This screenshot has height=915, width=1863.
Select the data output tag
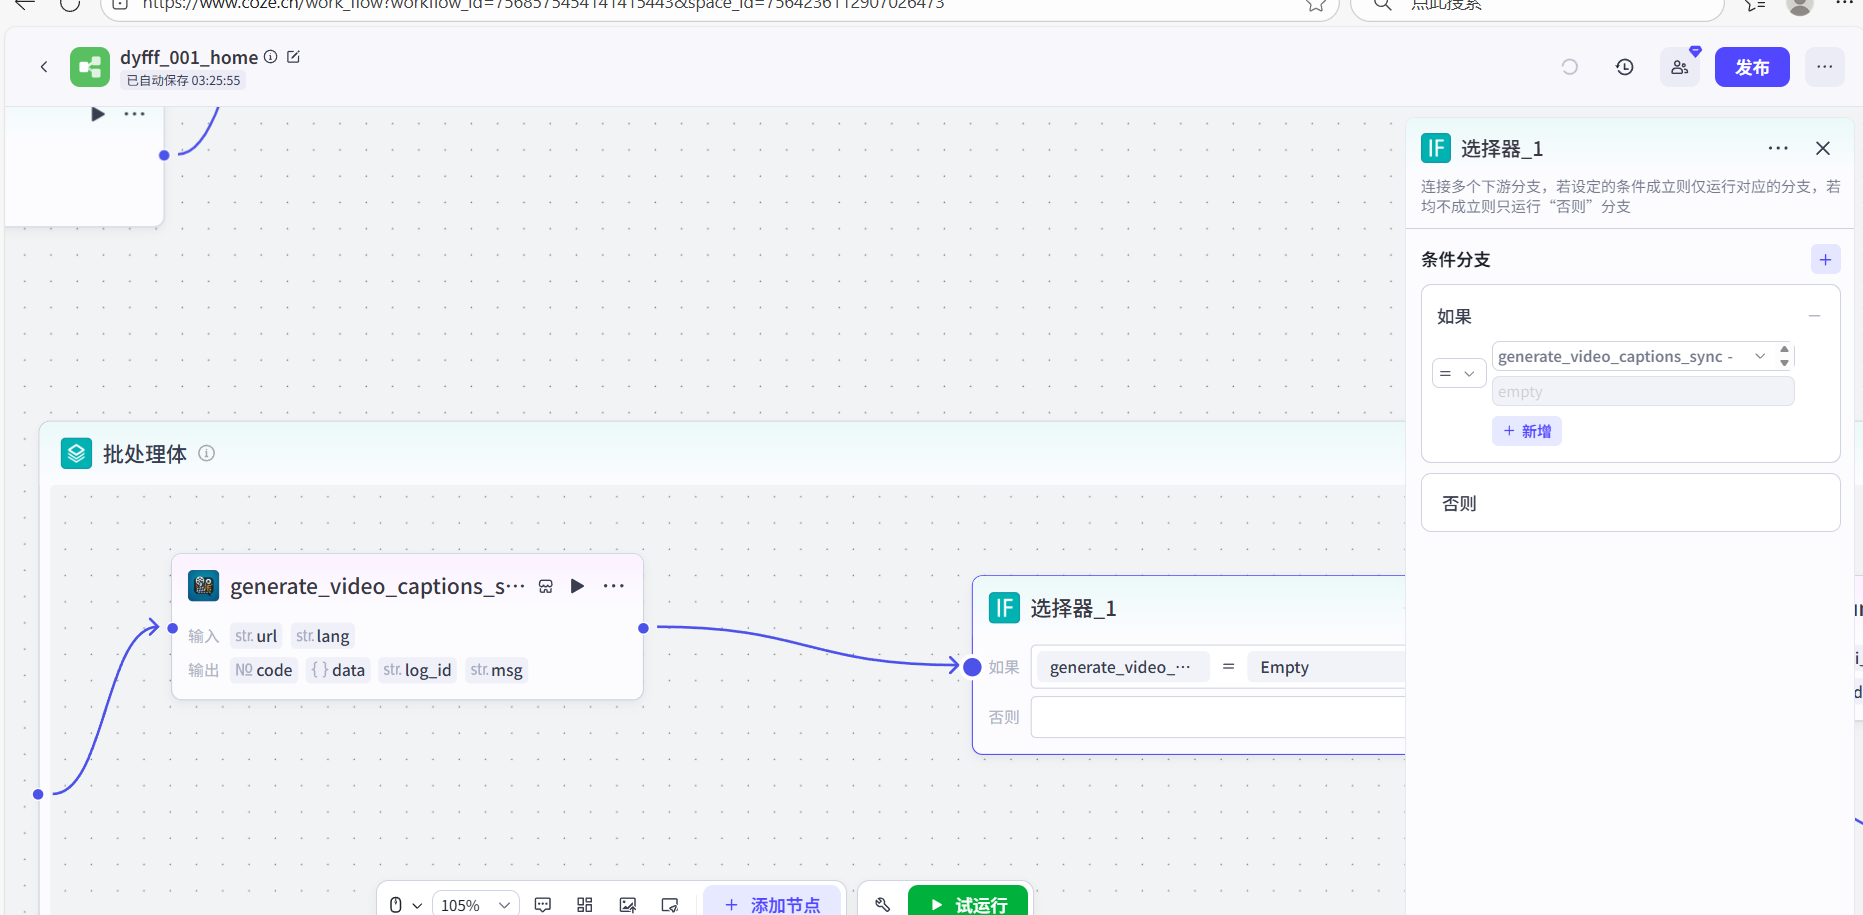(338, 670)
